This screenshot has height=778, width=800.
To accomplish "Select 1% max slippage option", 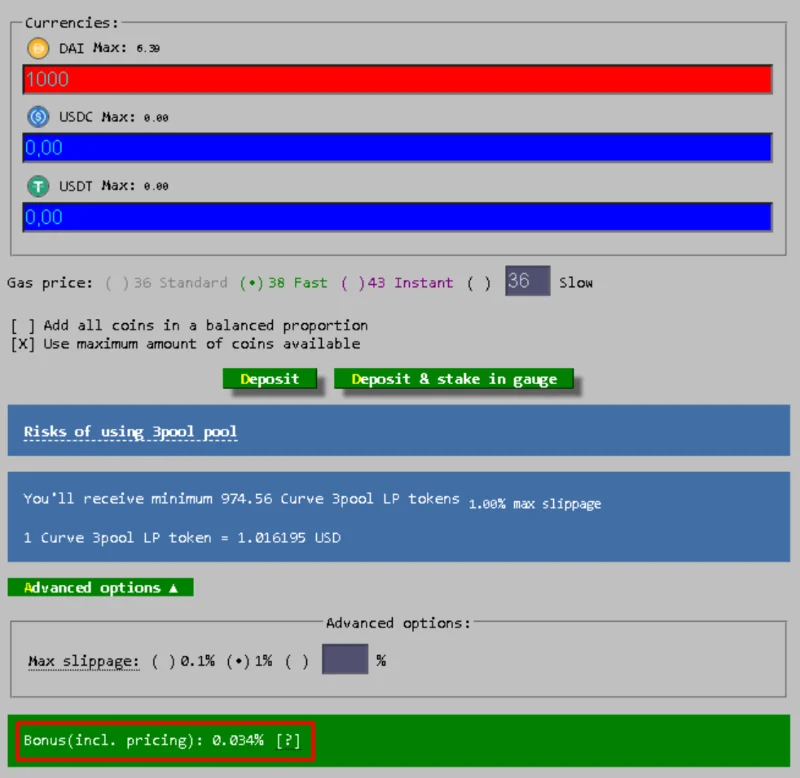I will click(x=249, y=661).
